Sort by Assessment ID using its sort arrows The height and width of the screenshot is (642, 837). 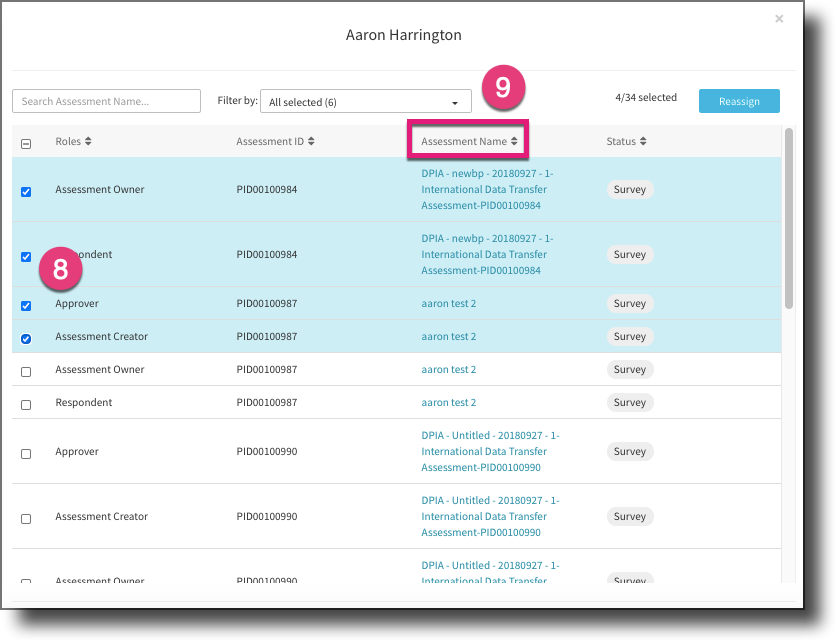309,141
